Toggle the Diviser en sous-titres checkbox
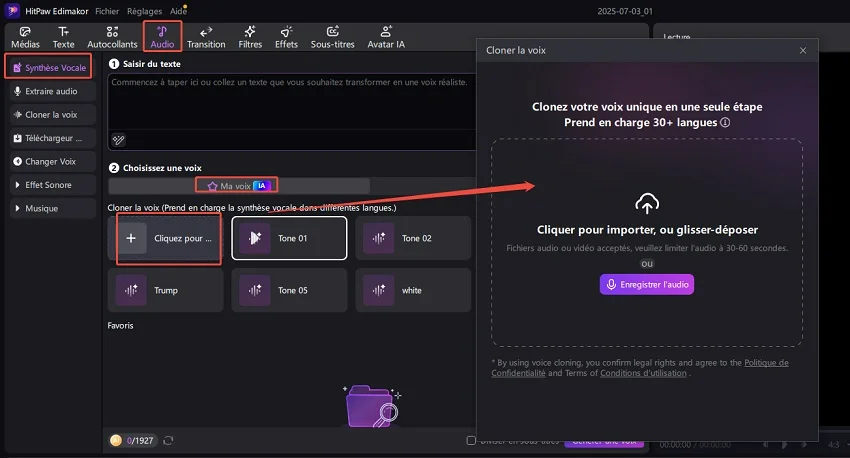850x458 pixels. click(472, 440)
